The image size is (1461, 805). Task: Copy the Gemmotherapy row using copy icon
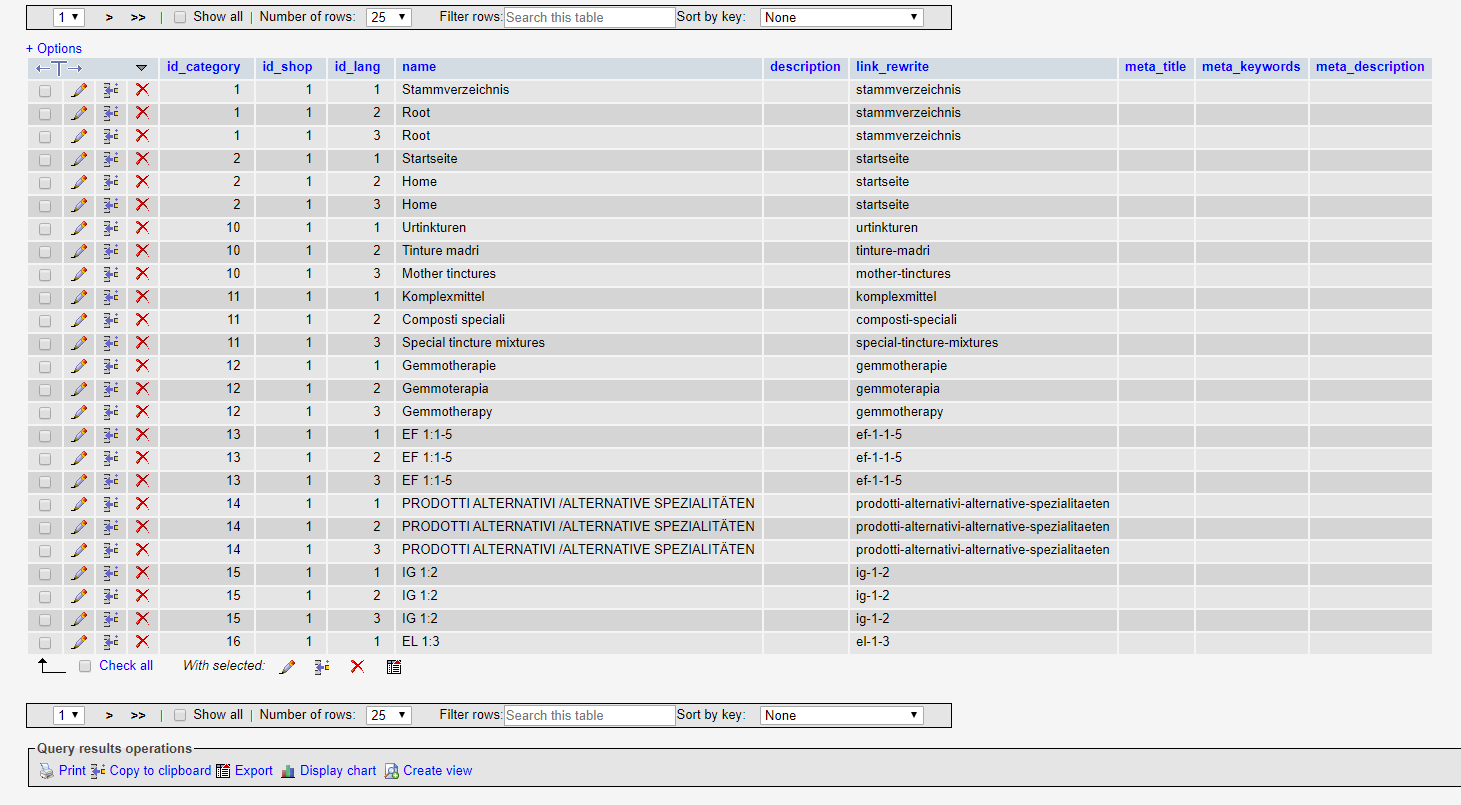pos(111,412)
